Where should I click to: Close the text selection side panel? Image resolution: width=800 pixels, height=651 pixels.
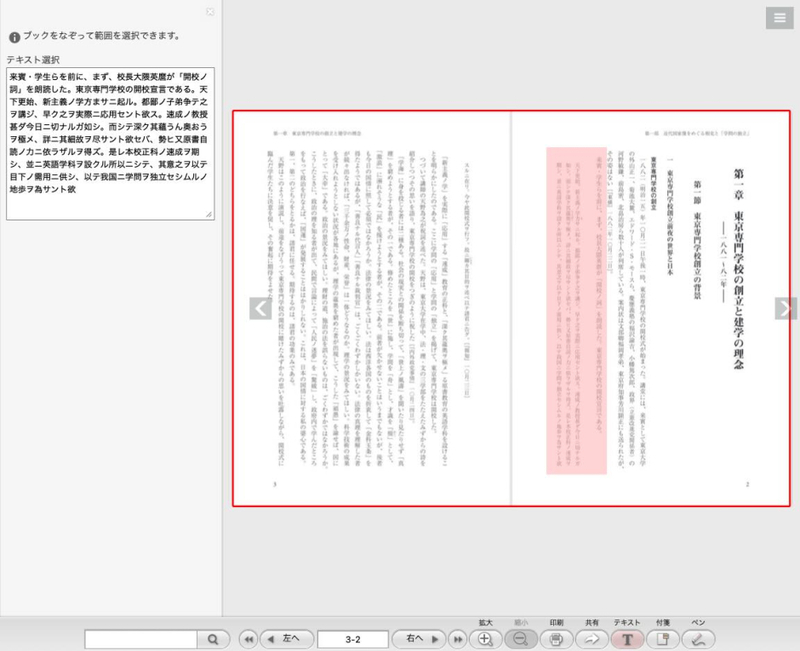[x=209, y=12]
